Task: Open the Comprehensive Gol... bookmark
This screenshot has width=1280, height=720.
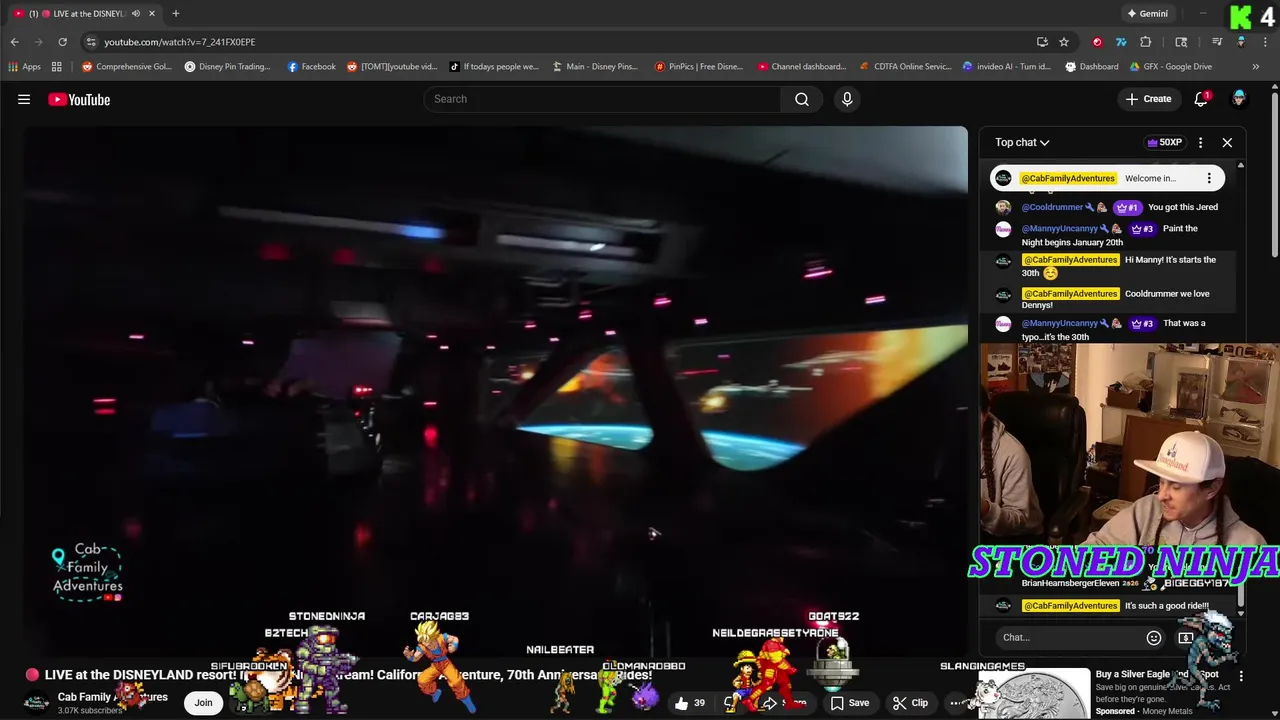Action: (x=127, y=67)
